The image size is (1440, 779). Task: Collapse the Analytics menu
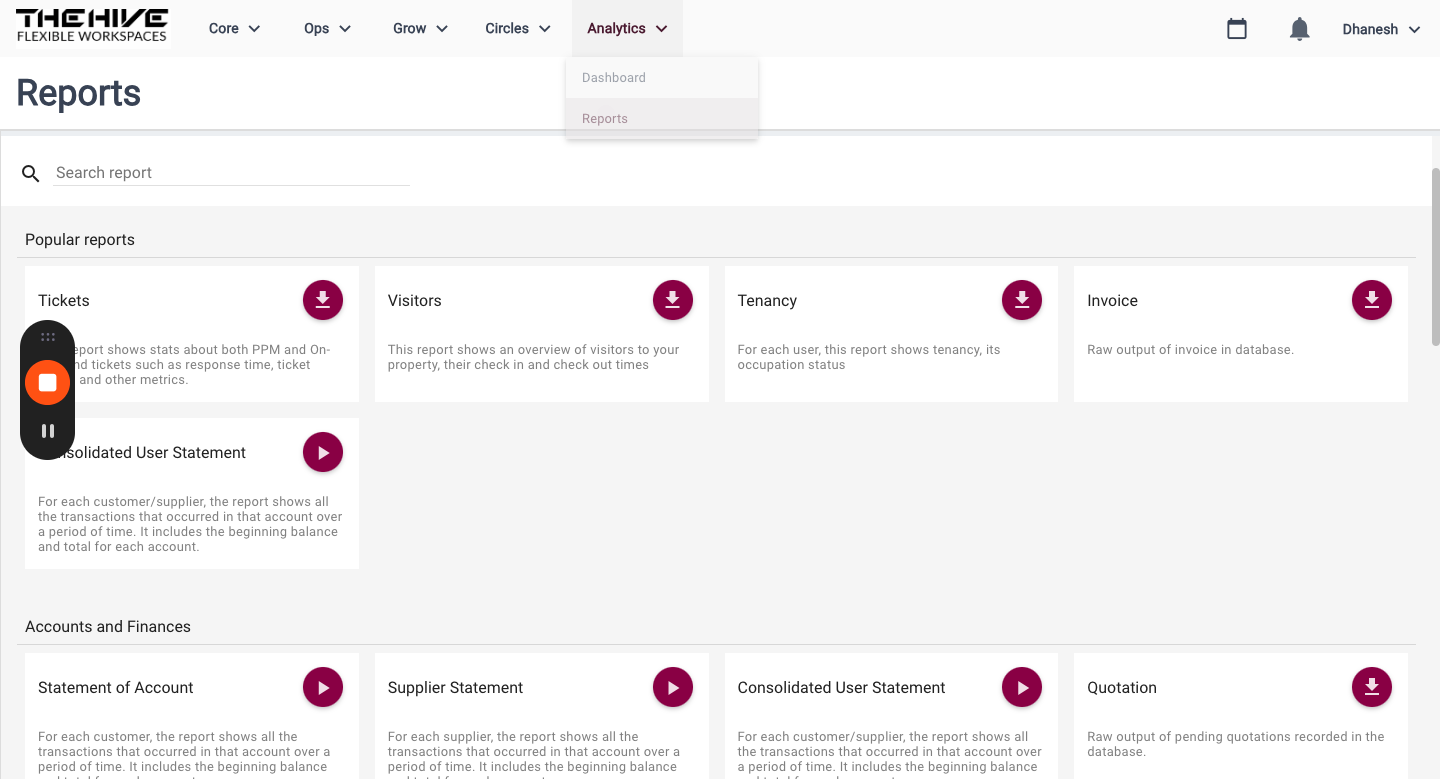627,29
